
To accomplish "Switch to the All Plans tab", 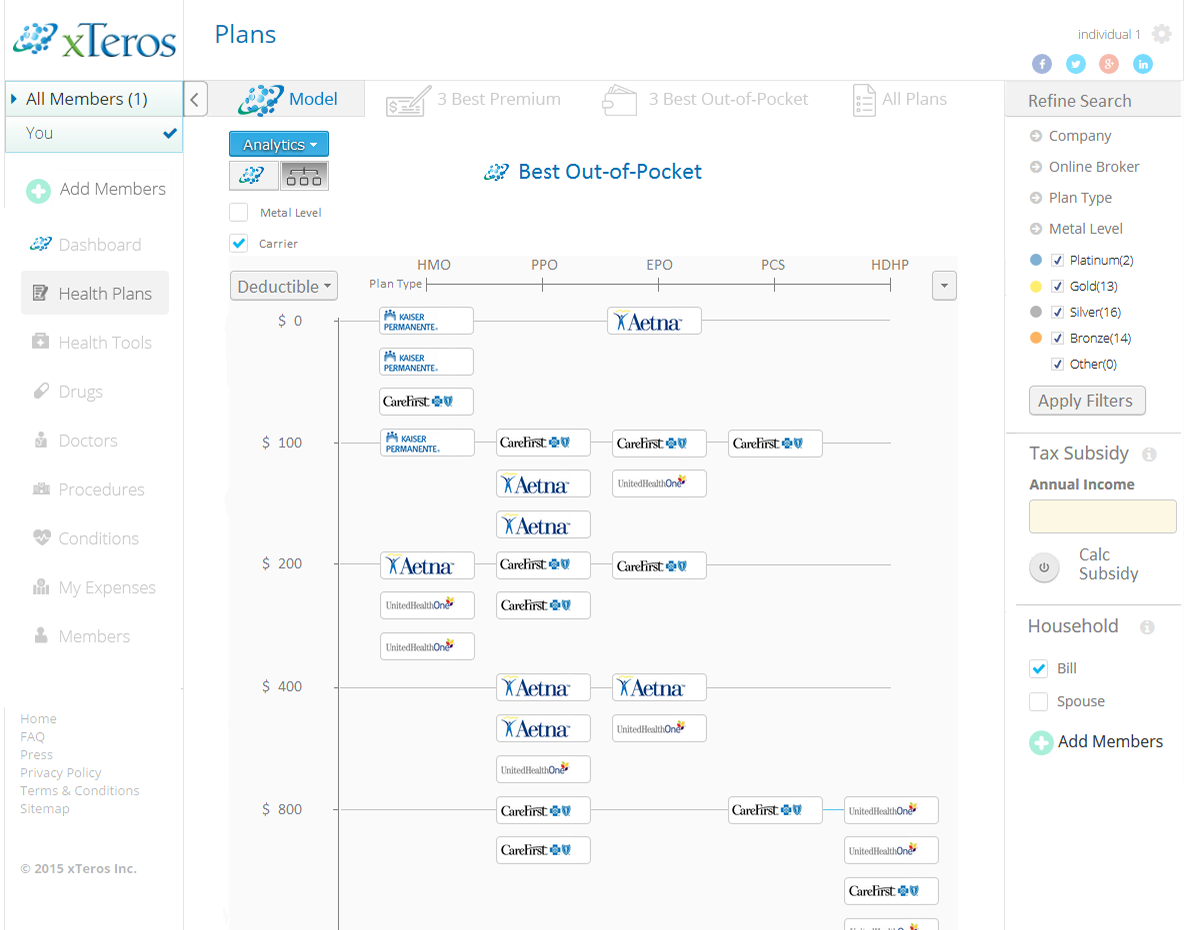I will pos(899,99).
